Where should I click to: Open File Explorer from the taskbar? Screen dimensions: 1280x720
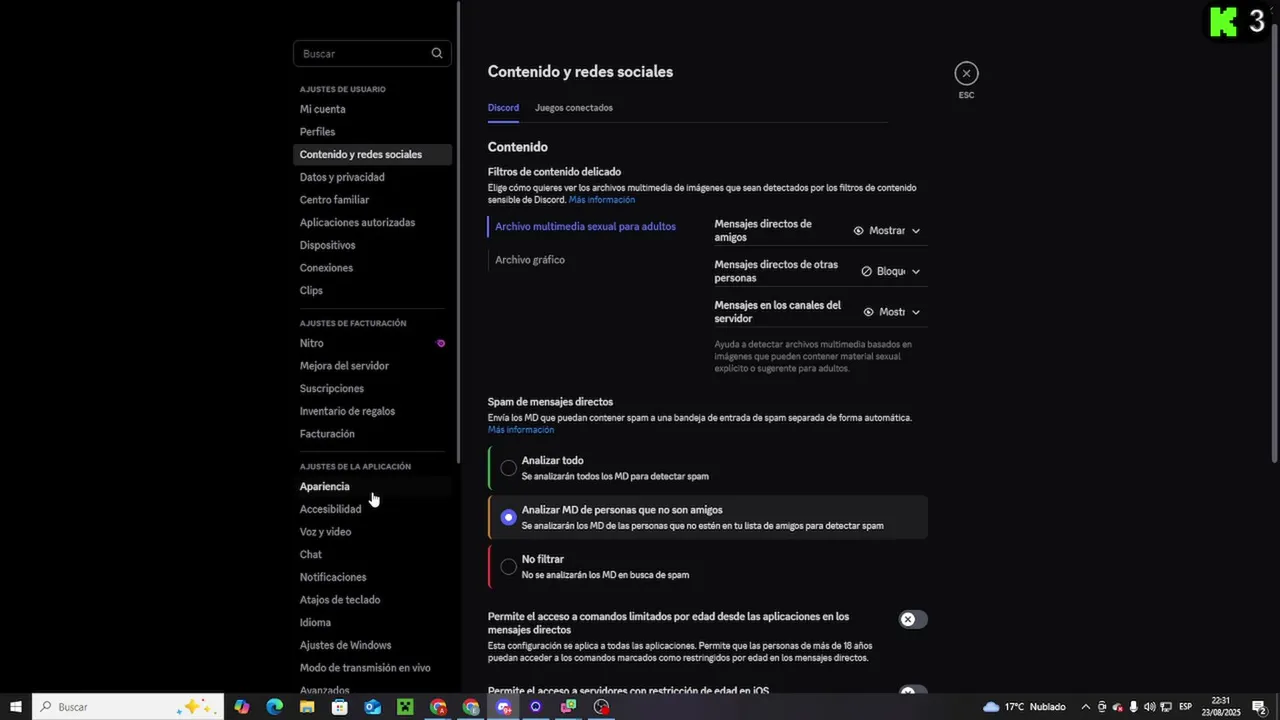(x=307, y=707)
